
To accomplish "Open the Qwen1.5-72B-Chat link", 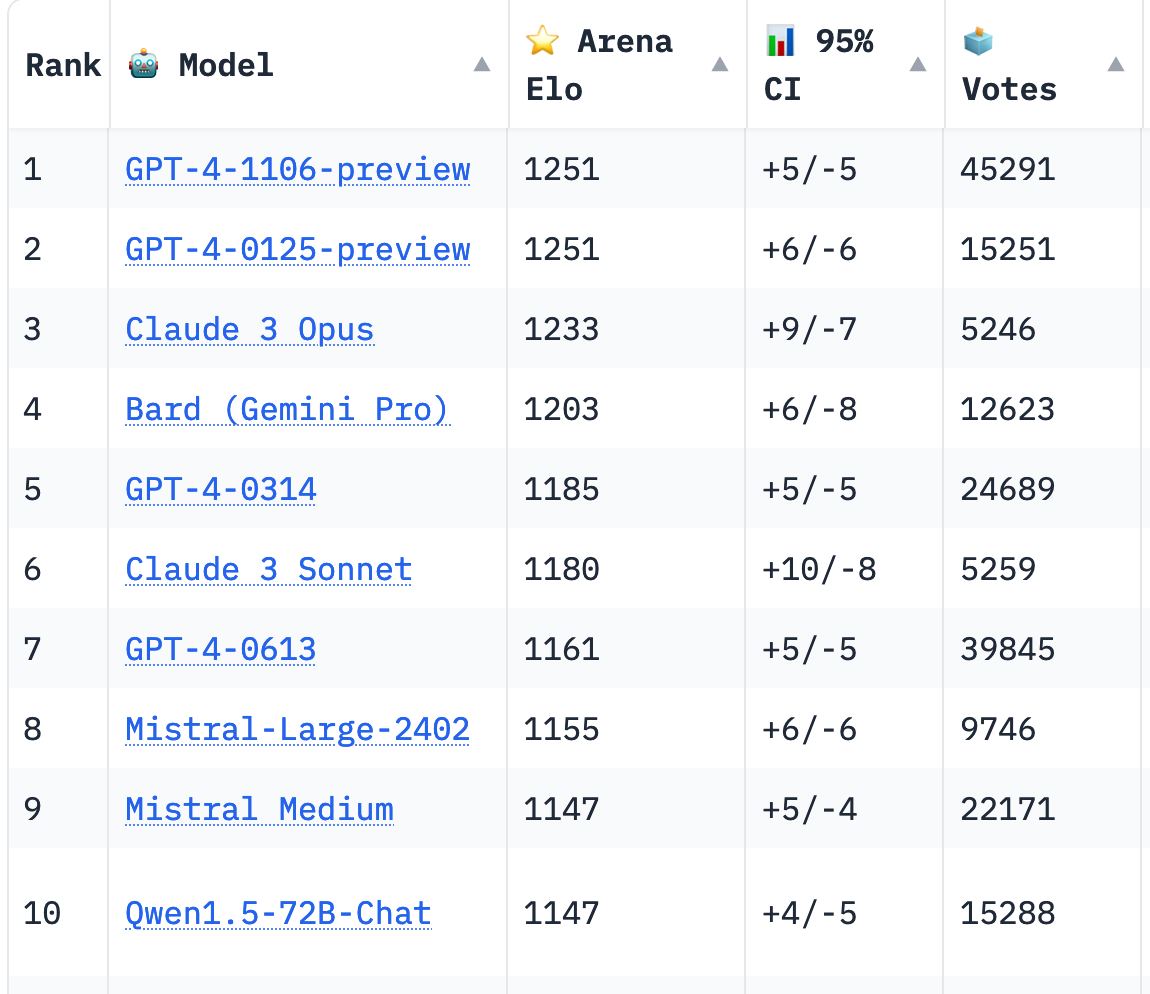I will [279, 913].
